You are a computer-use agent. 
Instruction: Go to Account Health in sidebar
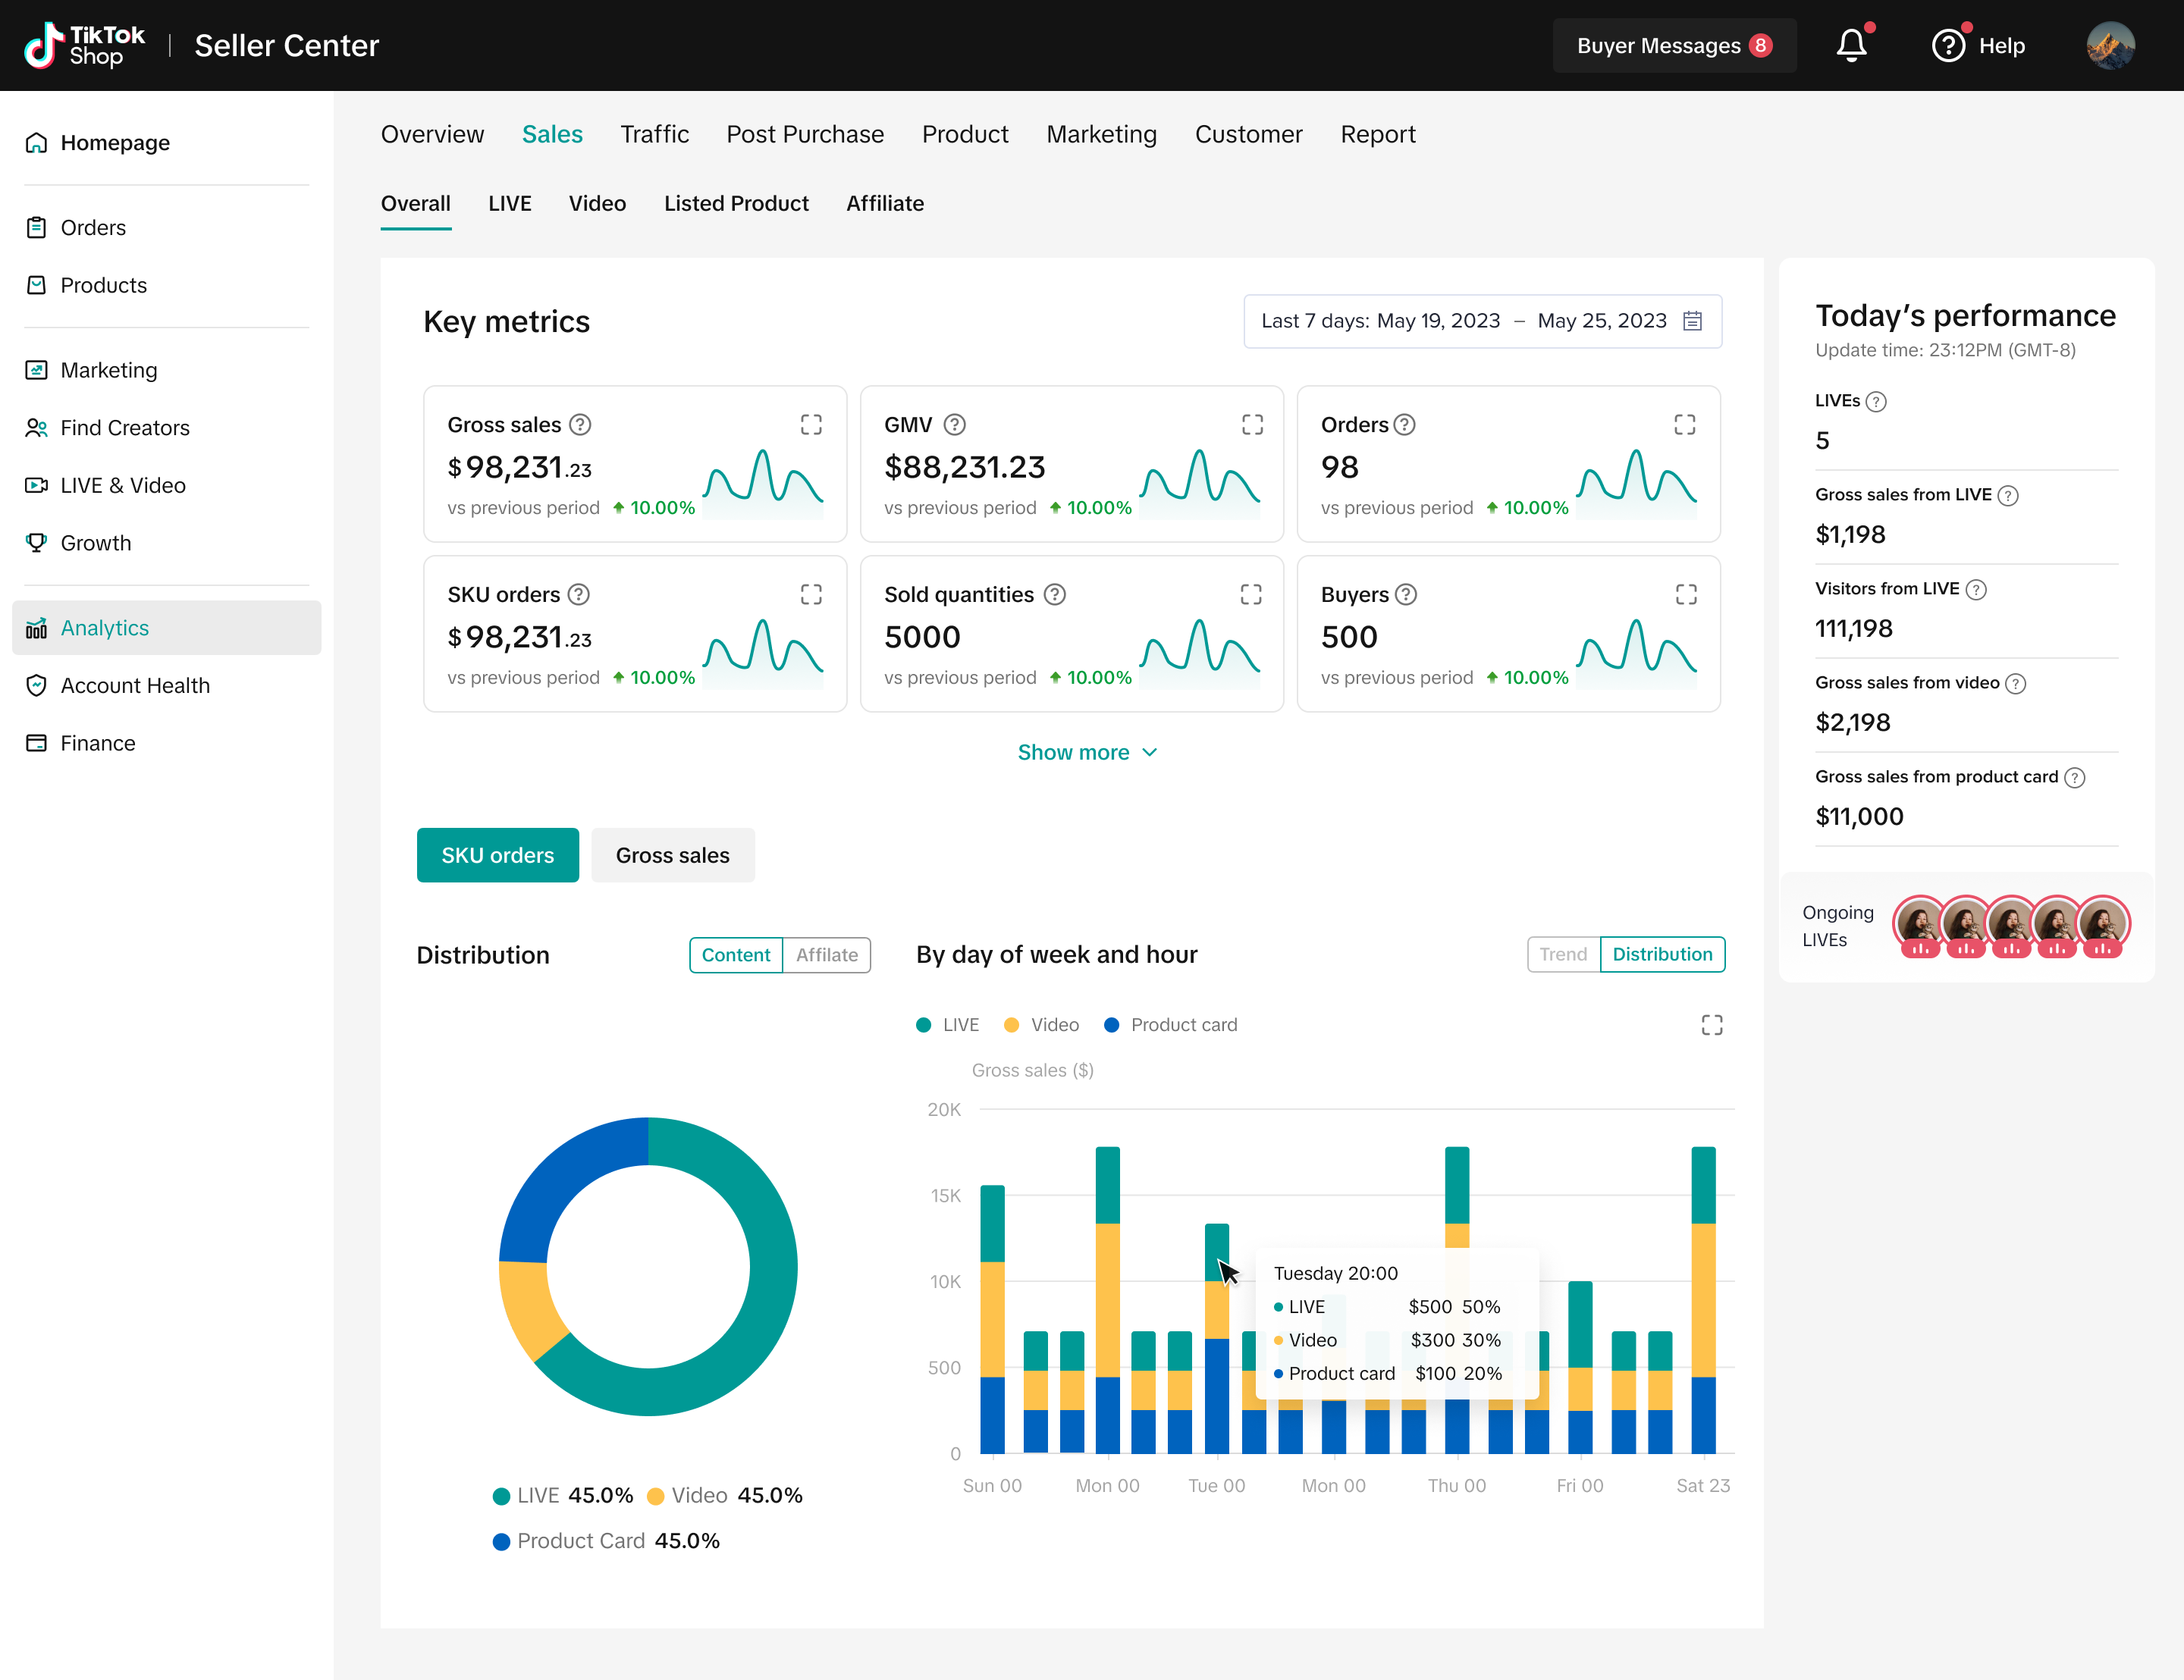(x=135, y=685)
